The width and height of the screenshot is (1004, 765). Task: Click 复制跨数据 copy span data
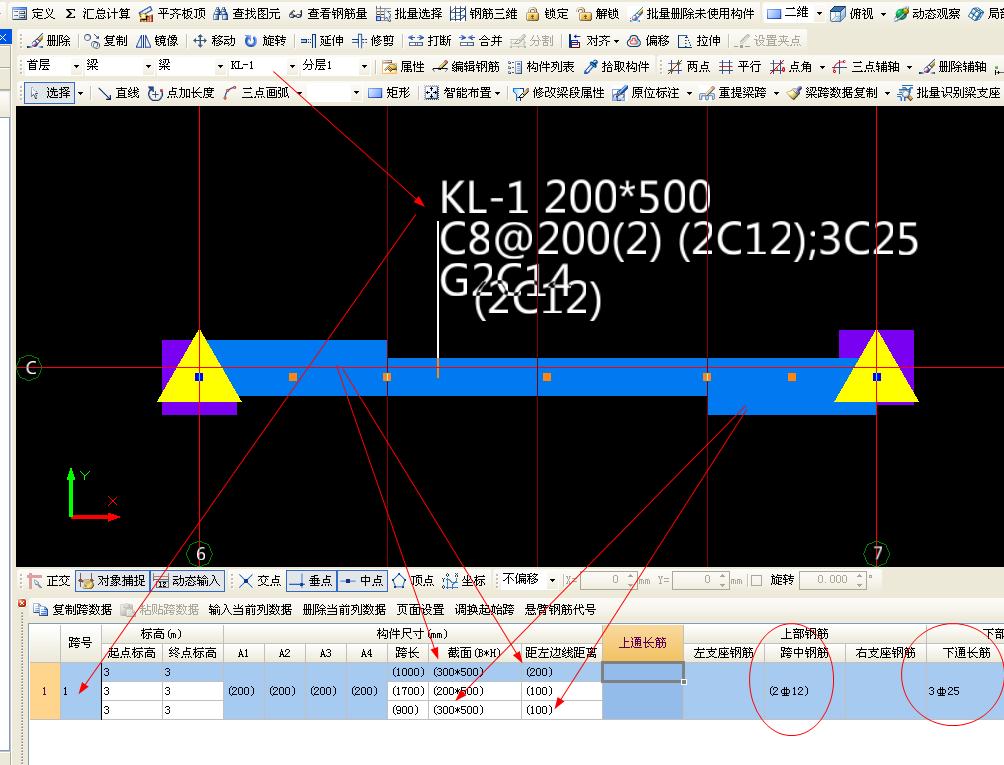pyautogui.click(x=73, y=609)
